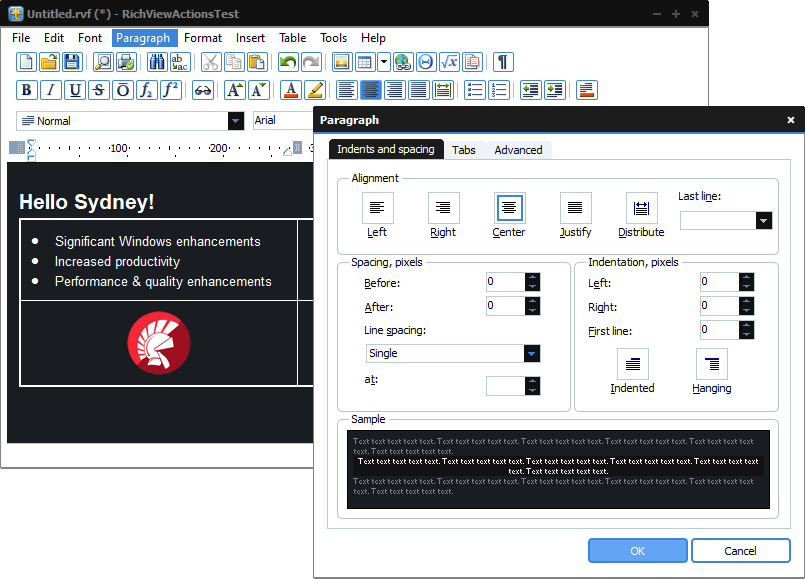Click the text highlight pencil icon
The width and height of the screenshot is (805, 579).
314,89
